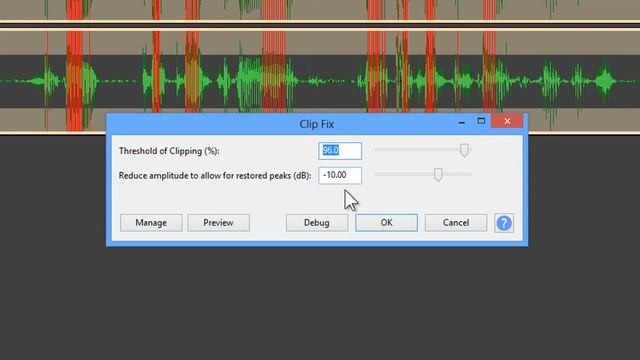Click the Clip Fix title text
640x360 pixels.
[x=317, y=124]
